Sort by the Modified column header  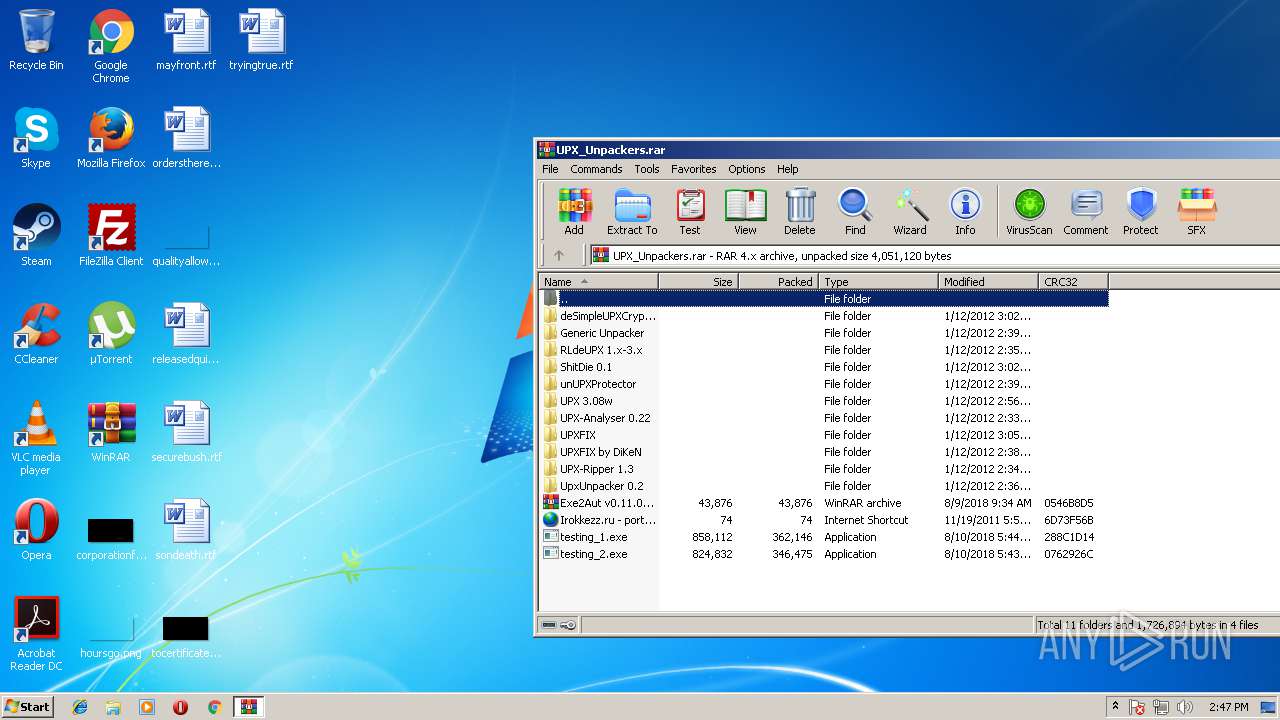[x=988, y=282]
